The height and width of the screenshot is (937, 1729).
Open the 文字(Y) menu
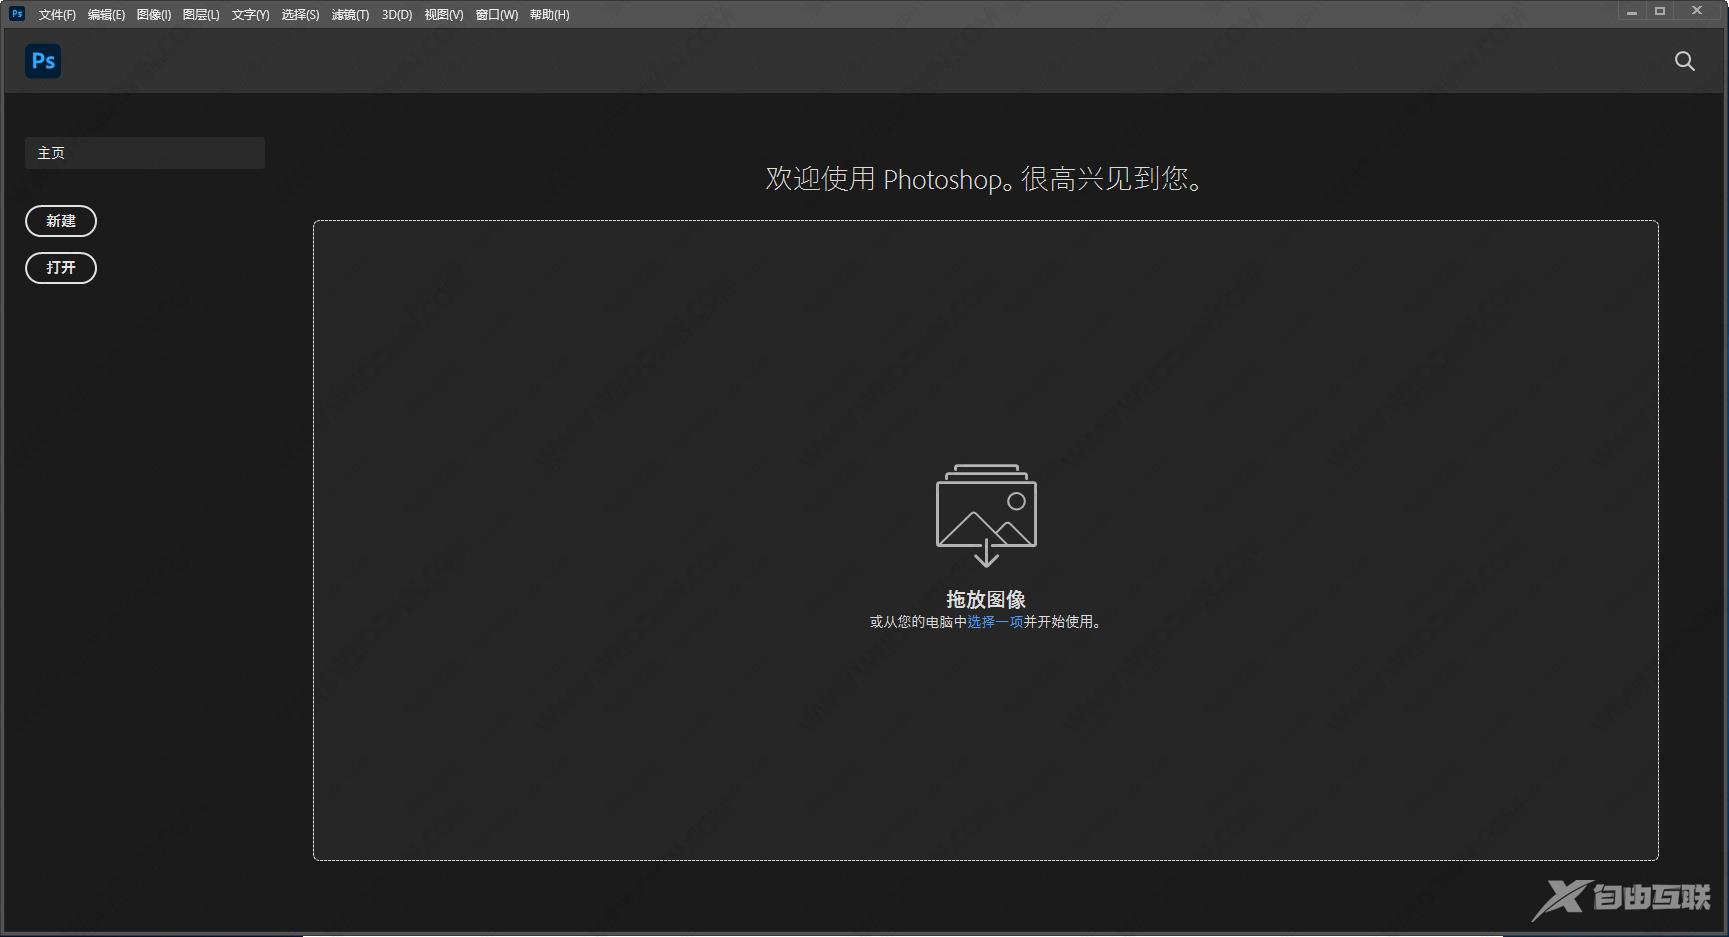point(250,15)
